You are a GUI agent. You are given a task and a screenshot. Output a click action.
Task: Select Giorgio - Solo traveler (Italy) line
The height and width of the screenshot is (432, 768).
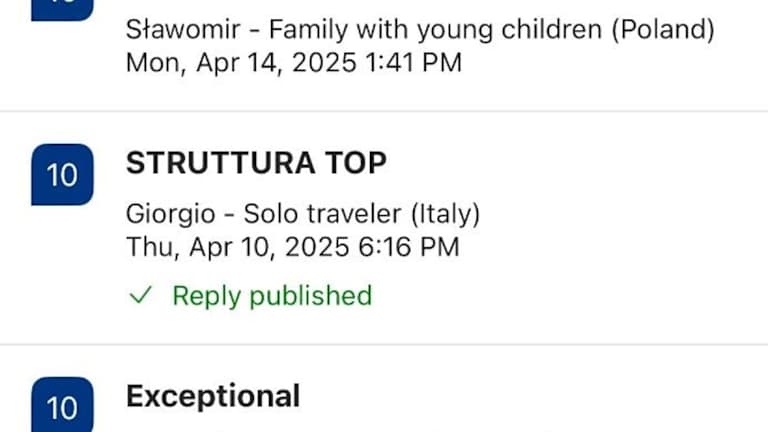click(x=302, y=213)
